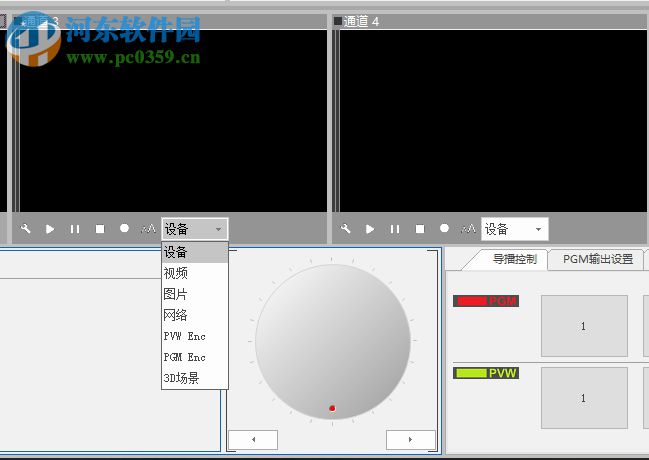Stop channel 3 playback
This screenshot has height=460, width=649.
tap(100, 229)
